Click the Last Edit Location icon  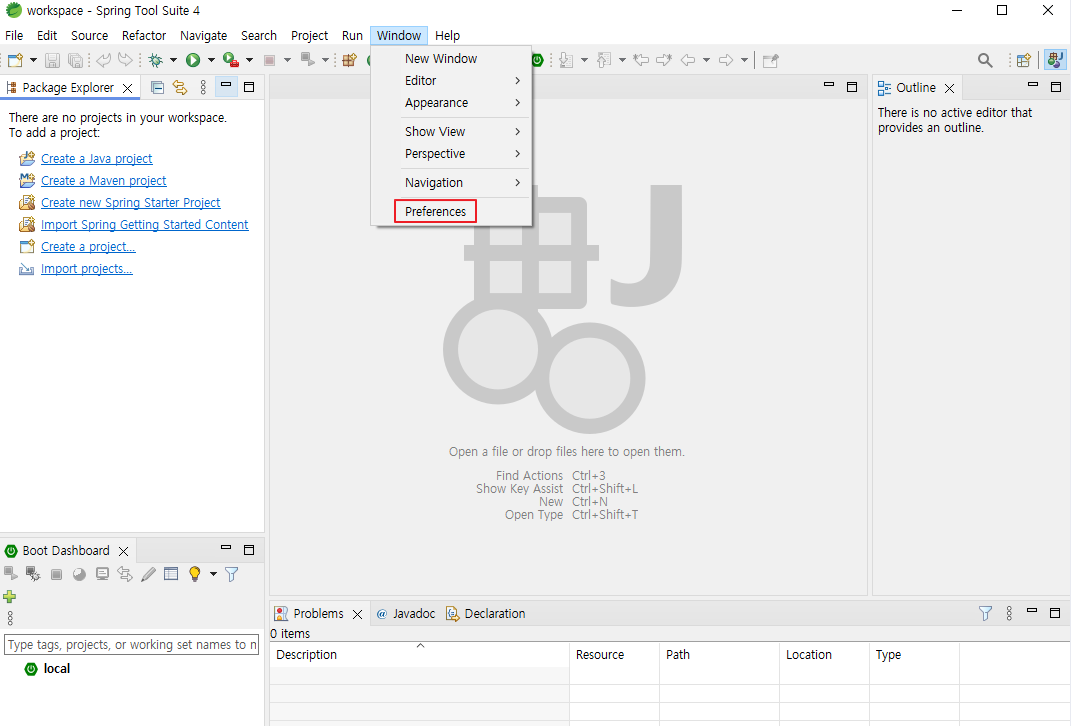641,60
